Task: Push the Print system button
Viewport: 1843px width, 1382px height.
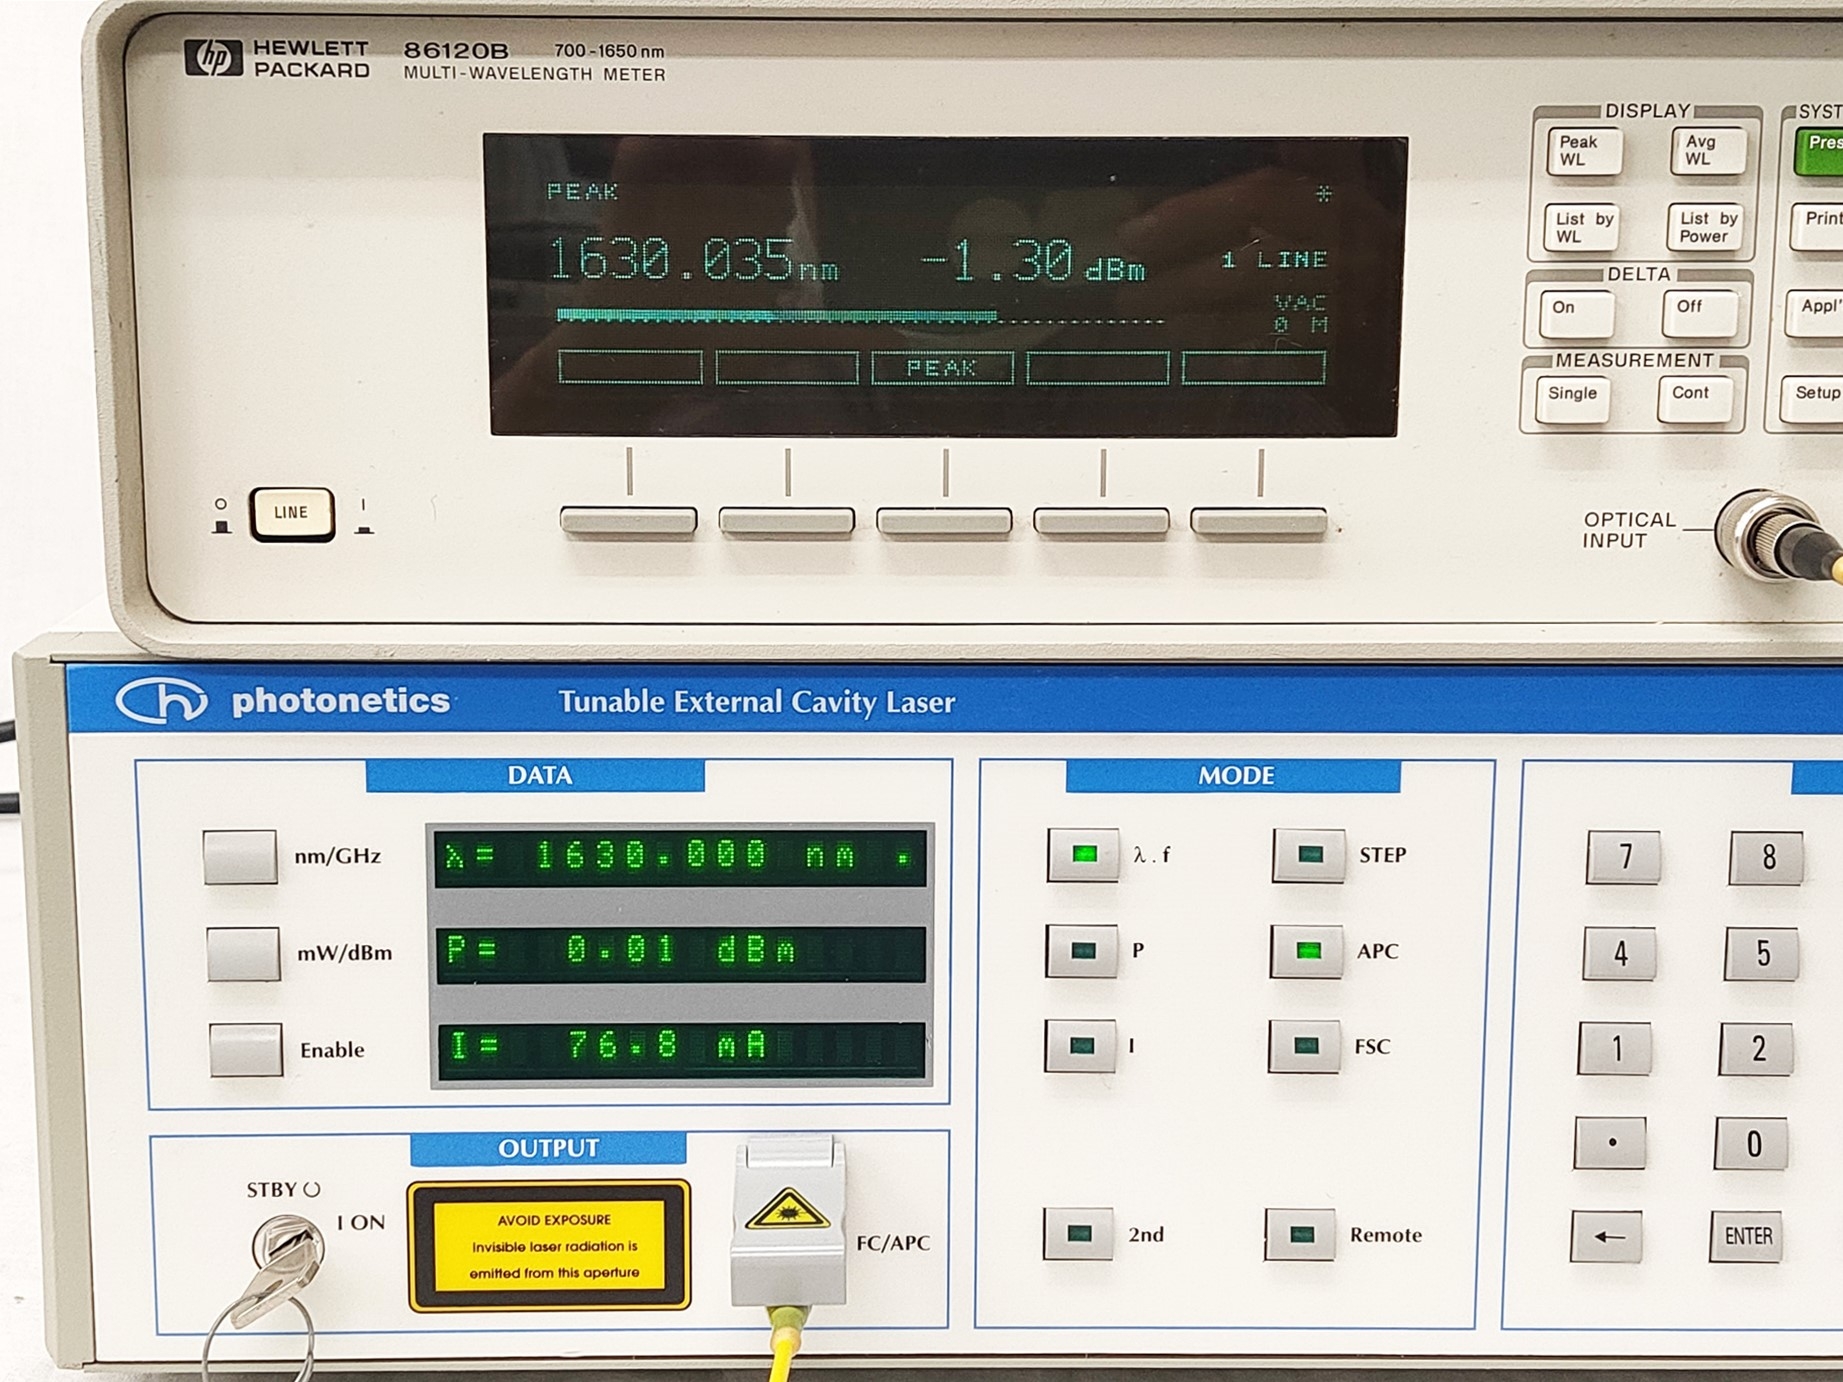Action: (1817, 226)
